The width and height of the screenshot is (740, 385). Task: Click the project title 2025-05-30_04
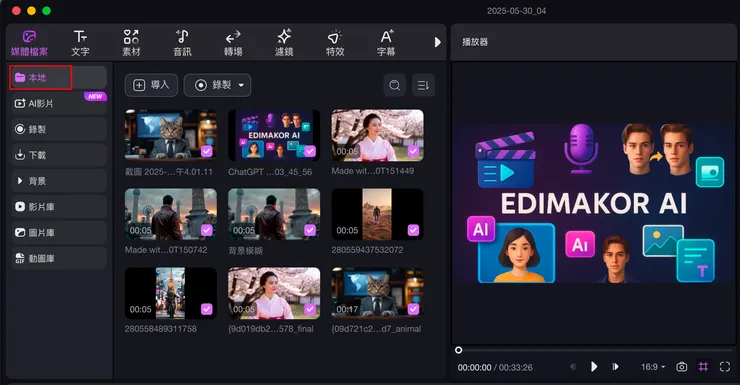pyautogui.click(x=516, y=11)
